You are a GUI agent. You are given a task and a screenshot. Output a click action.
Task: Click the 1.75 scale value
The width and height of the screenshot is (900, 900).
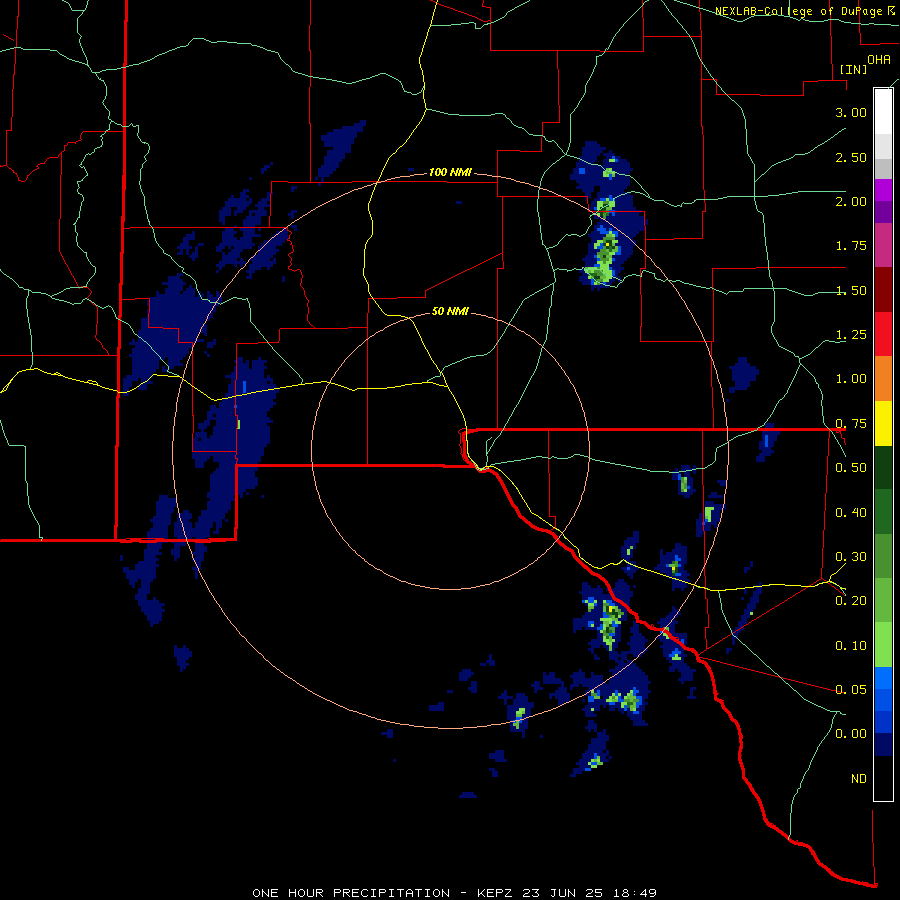(851, 246)
